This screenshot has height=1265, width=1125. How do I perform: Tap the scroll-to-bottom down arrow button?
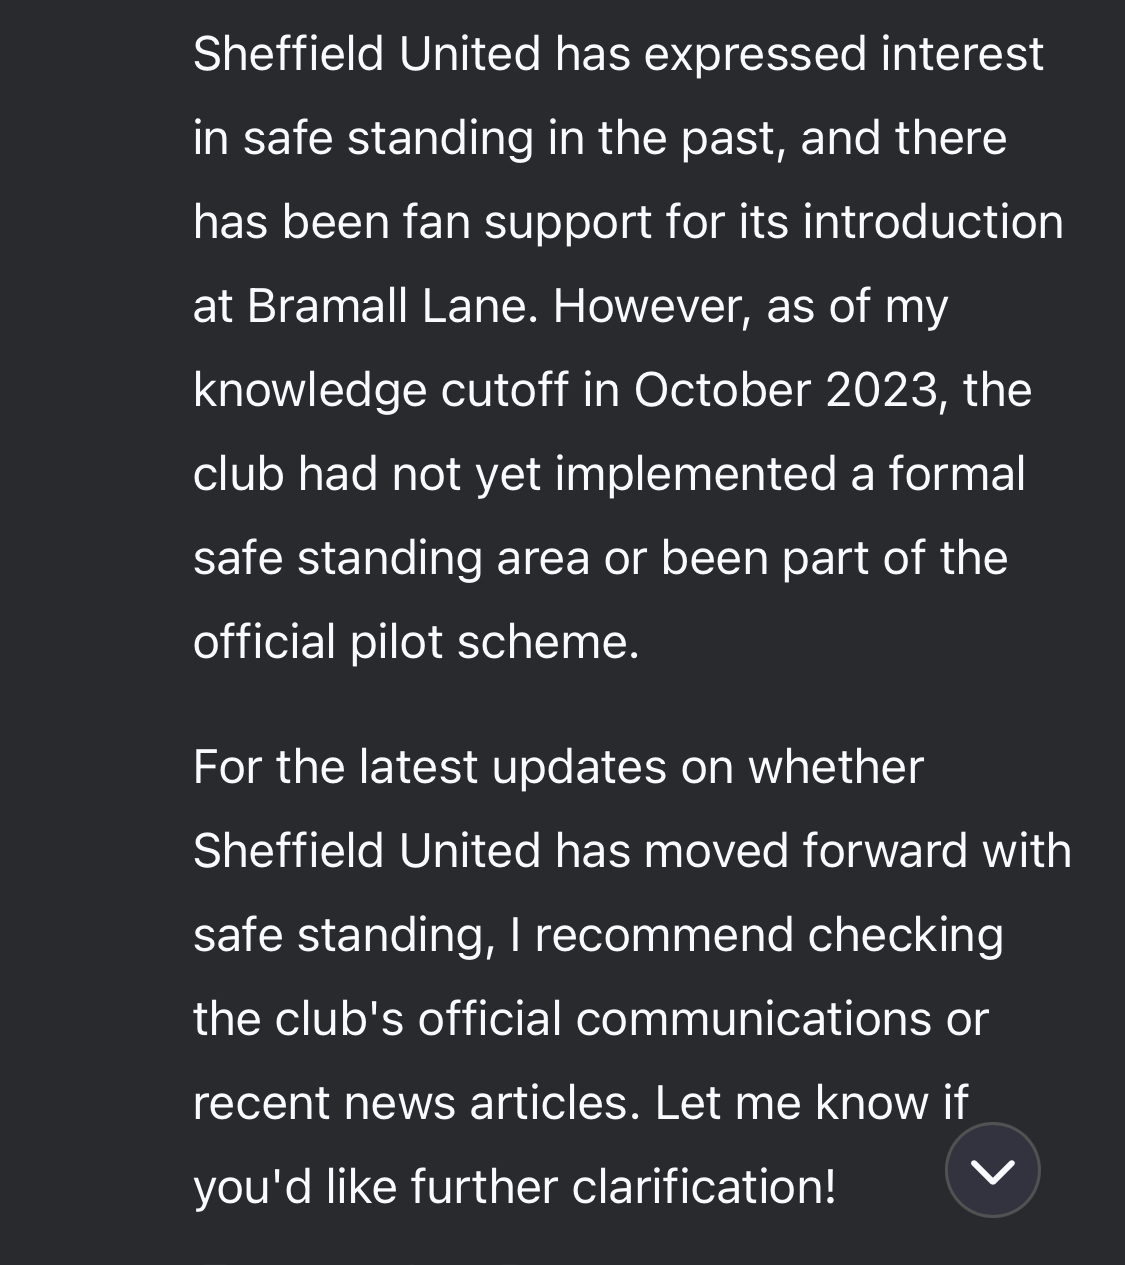(992, 1170)
